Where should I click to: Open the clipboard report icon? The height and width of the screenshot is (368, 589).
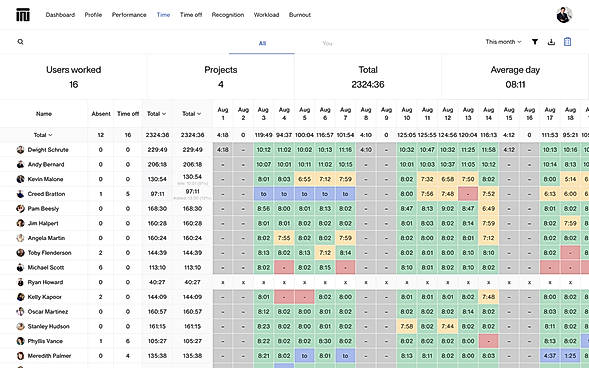click(x=567, y=42)
